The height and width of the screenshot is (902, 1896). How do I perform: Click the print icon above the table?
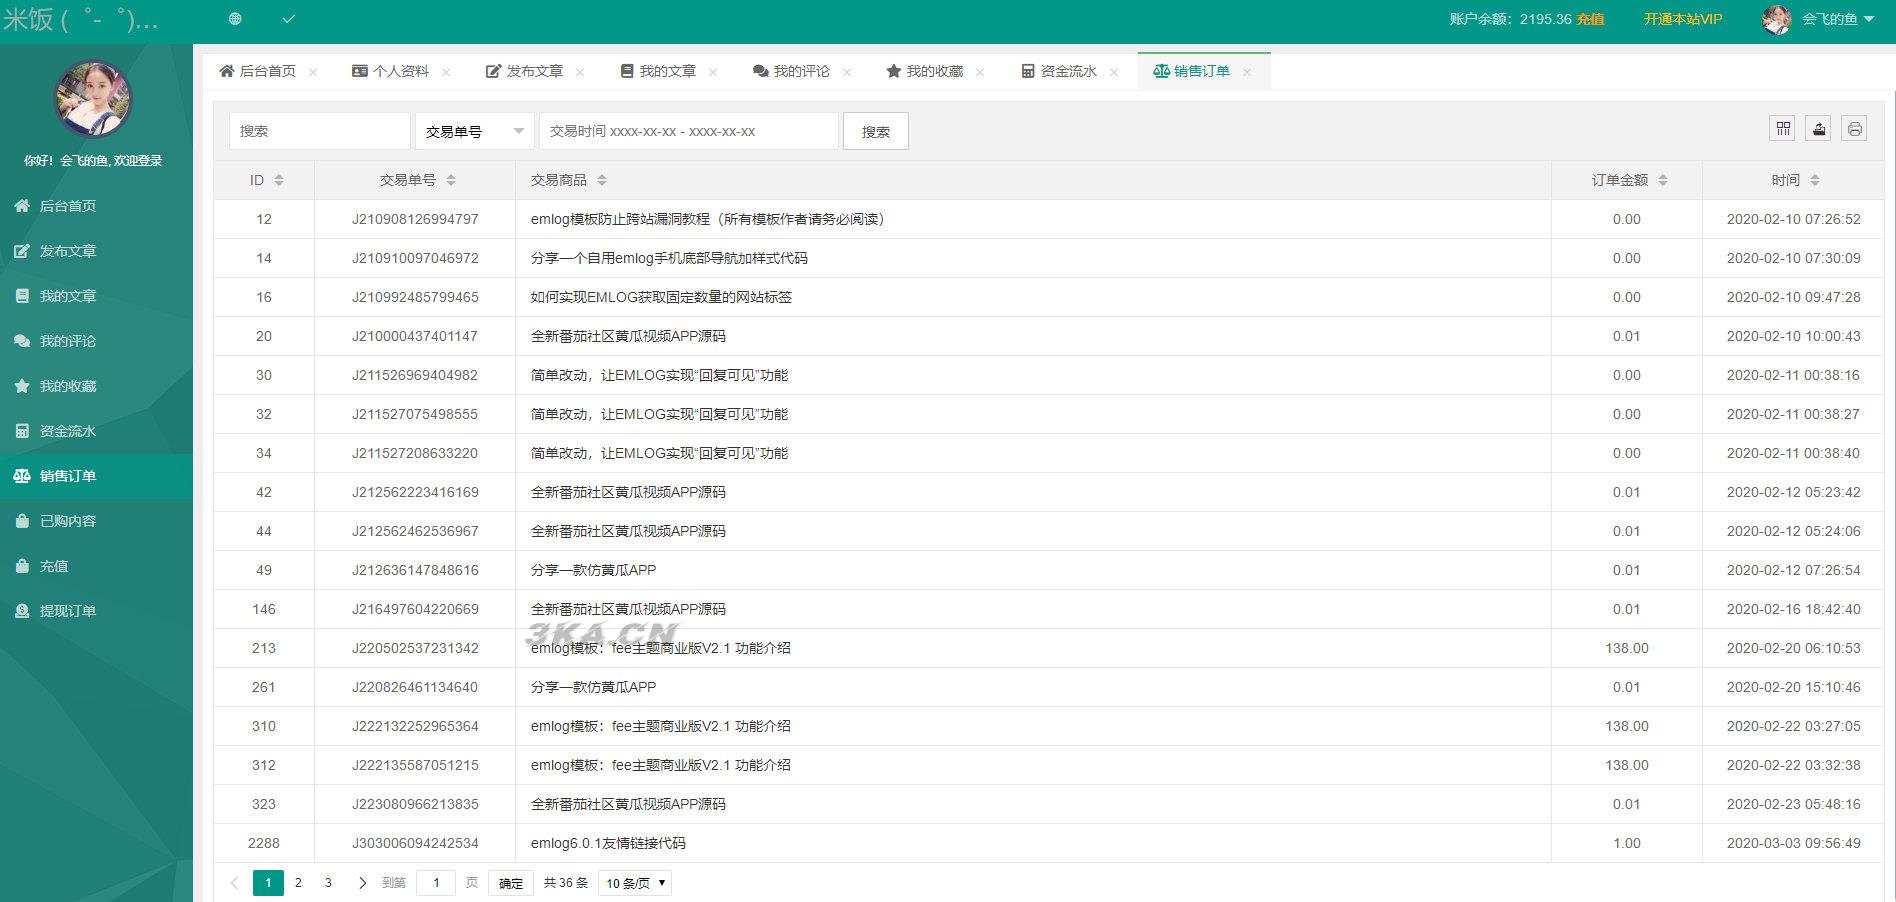(x=1854, y=129)
